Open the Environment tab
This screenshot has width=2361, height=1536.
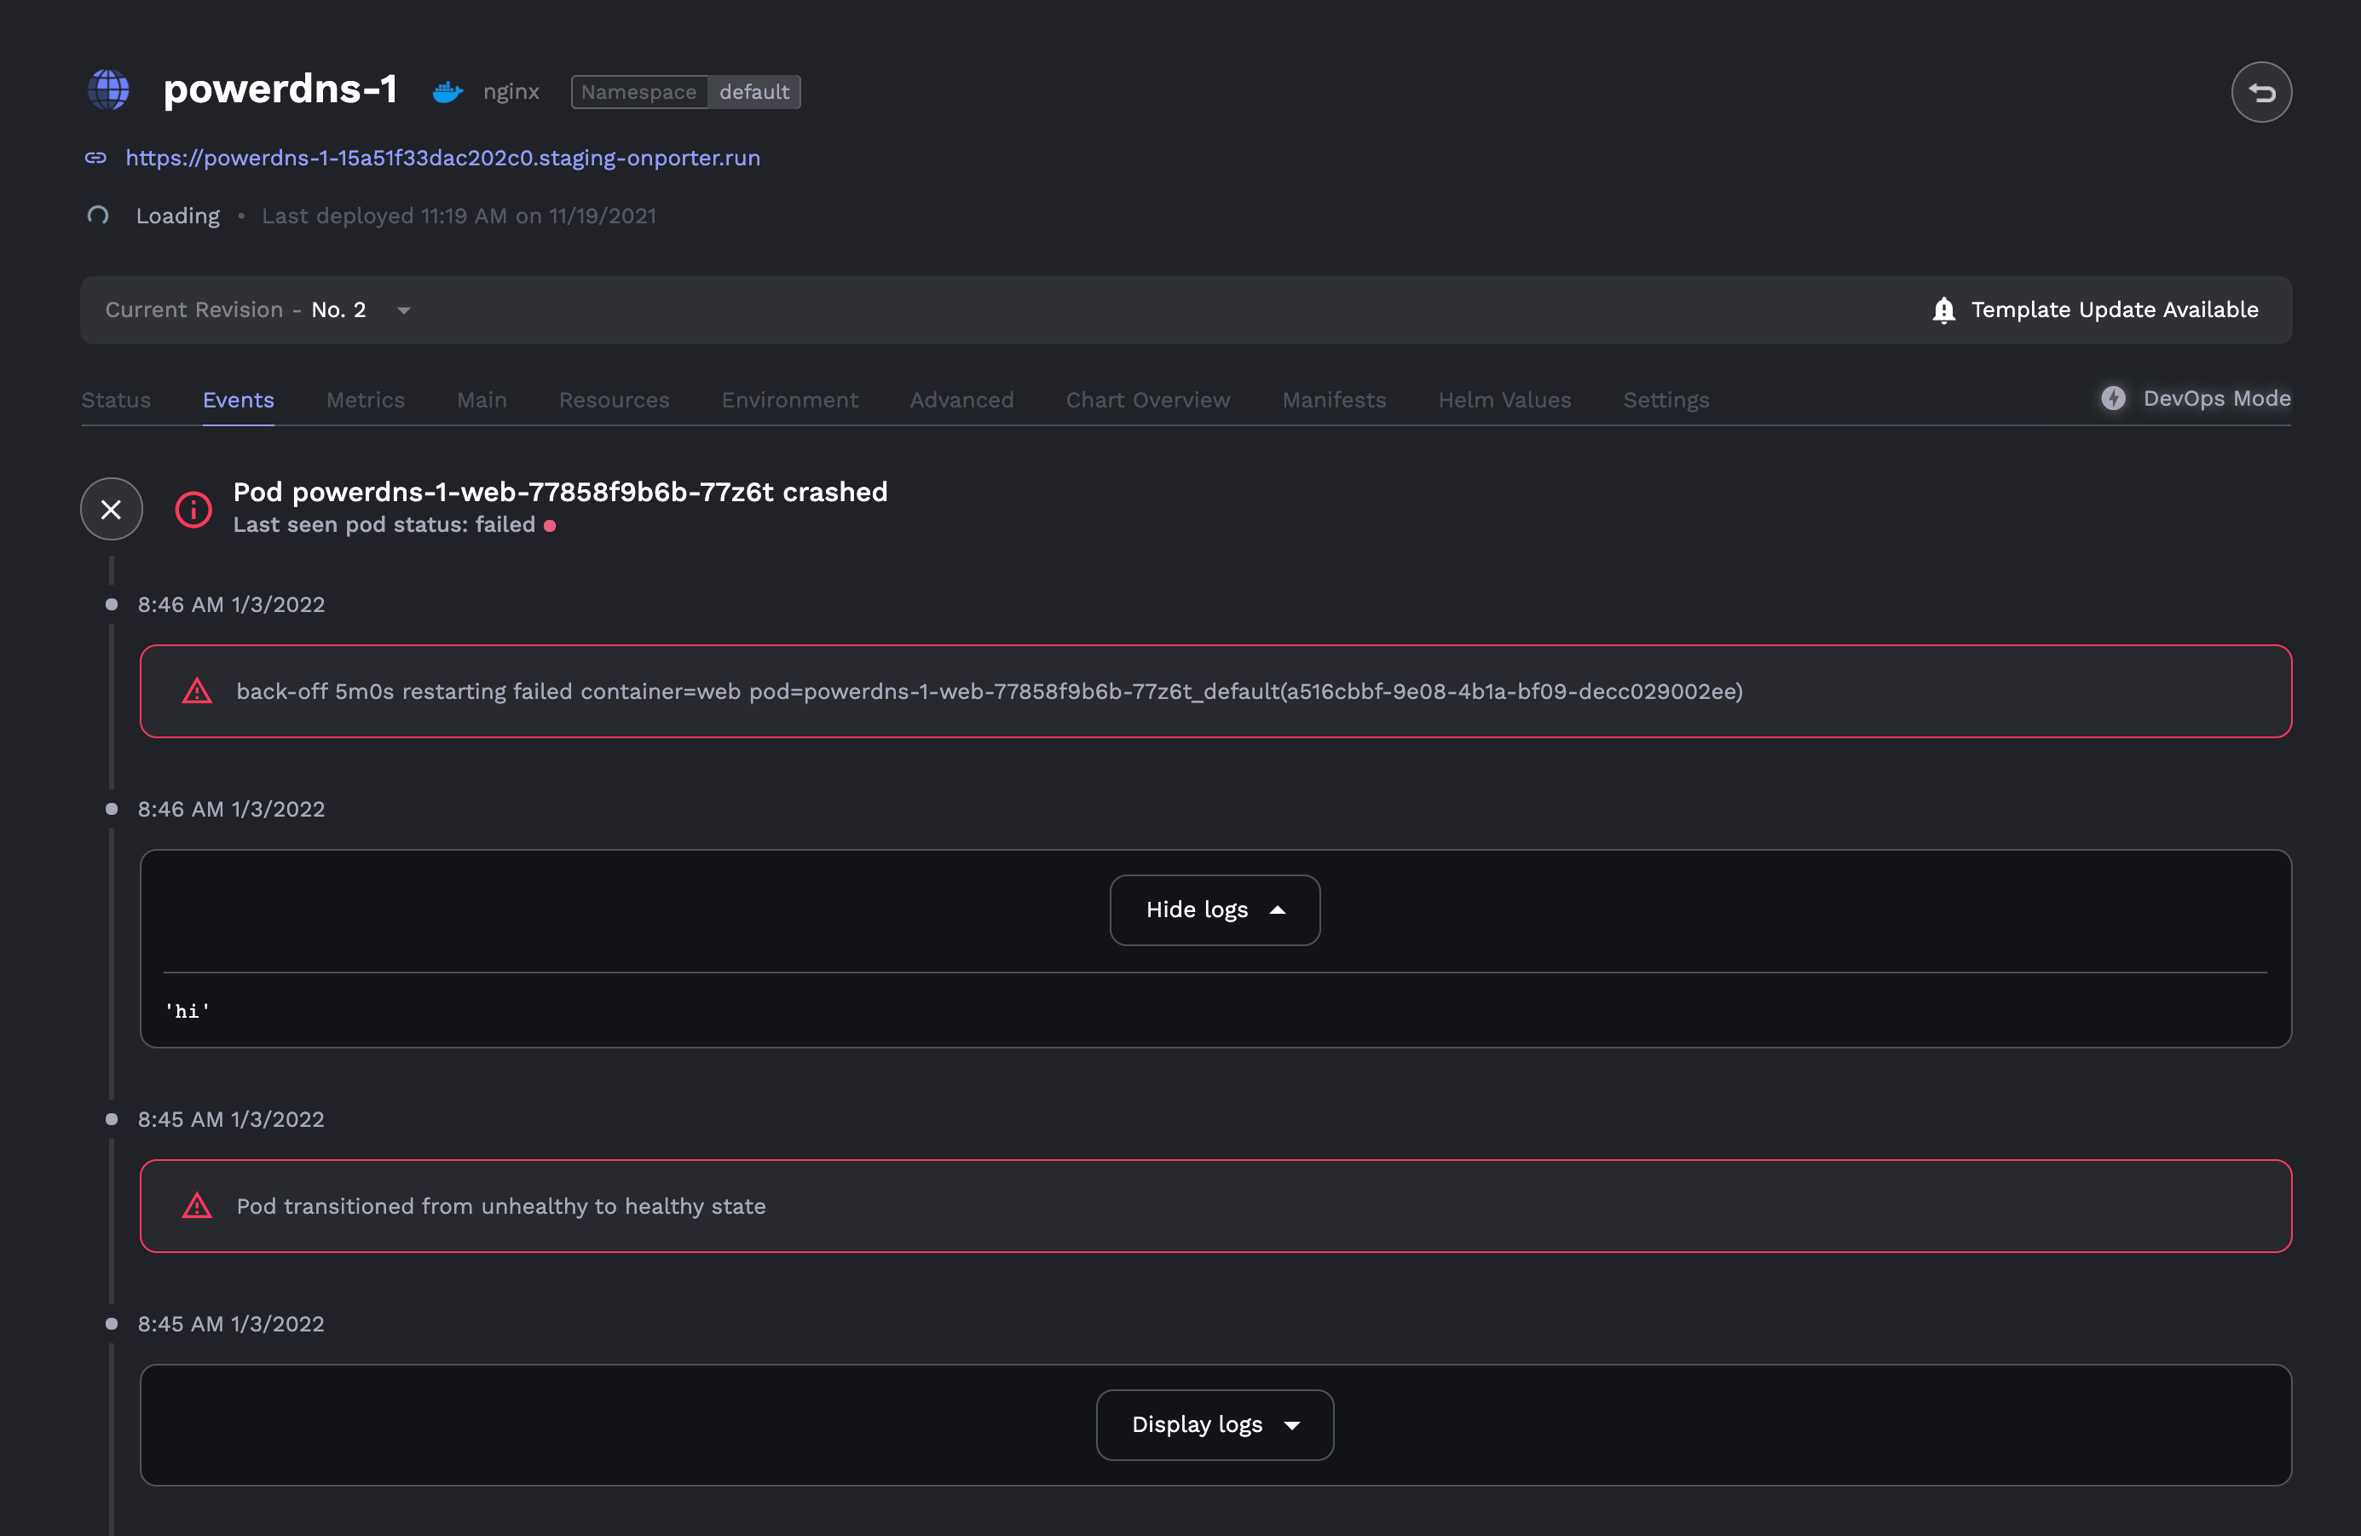coord(790,400)
